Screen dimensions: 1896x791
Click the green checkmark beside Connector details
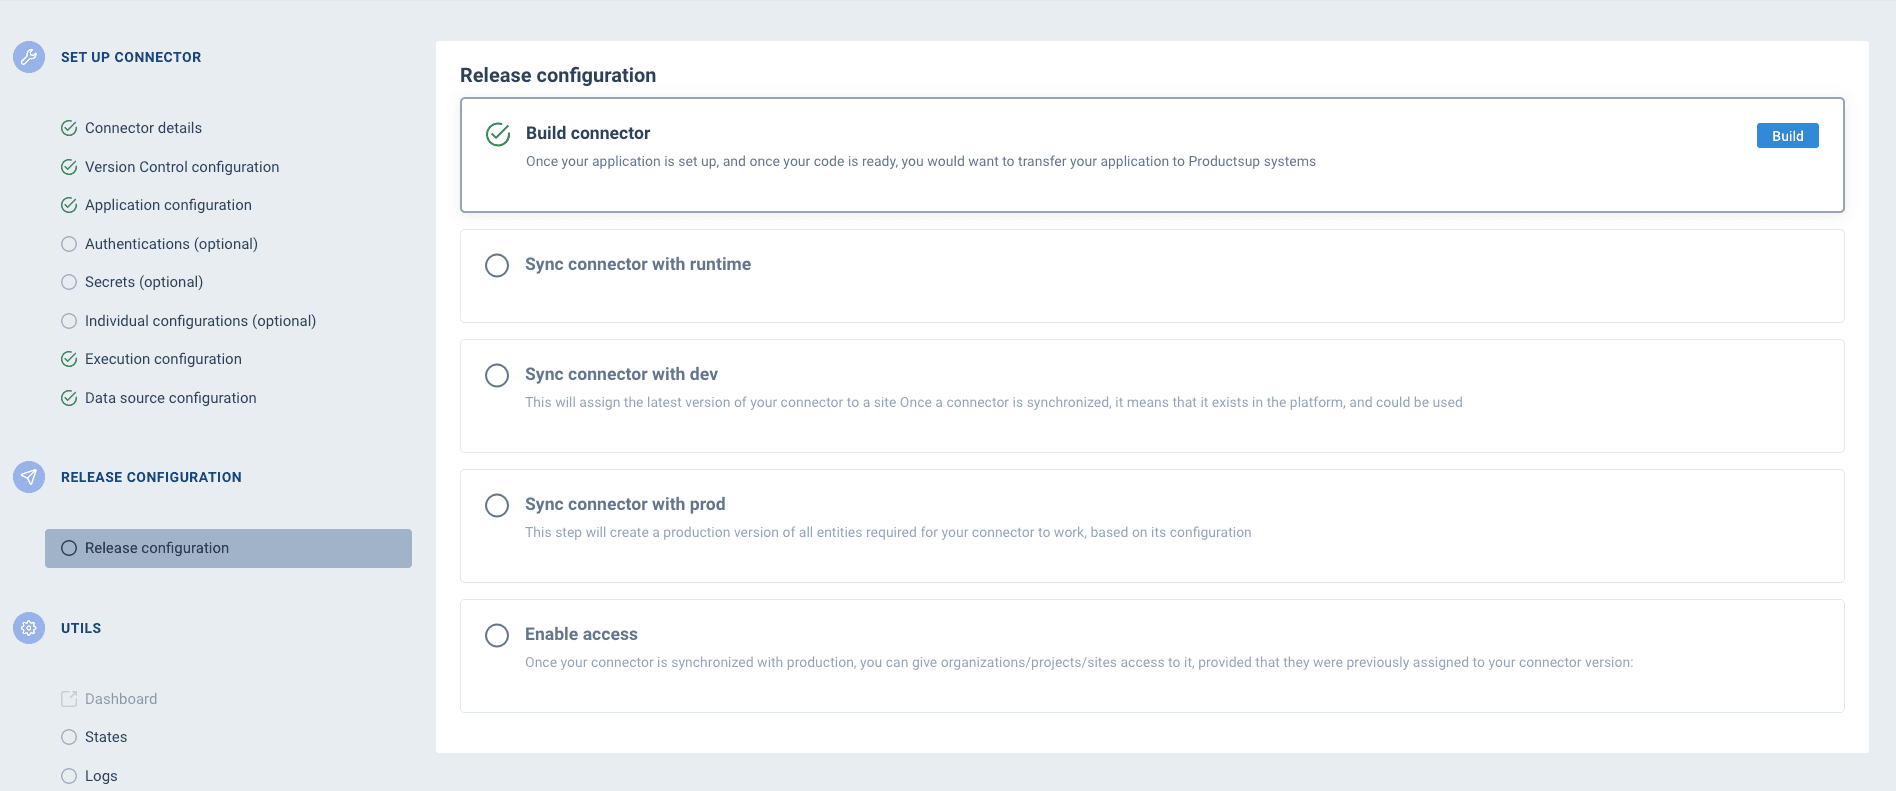[69, 127]
